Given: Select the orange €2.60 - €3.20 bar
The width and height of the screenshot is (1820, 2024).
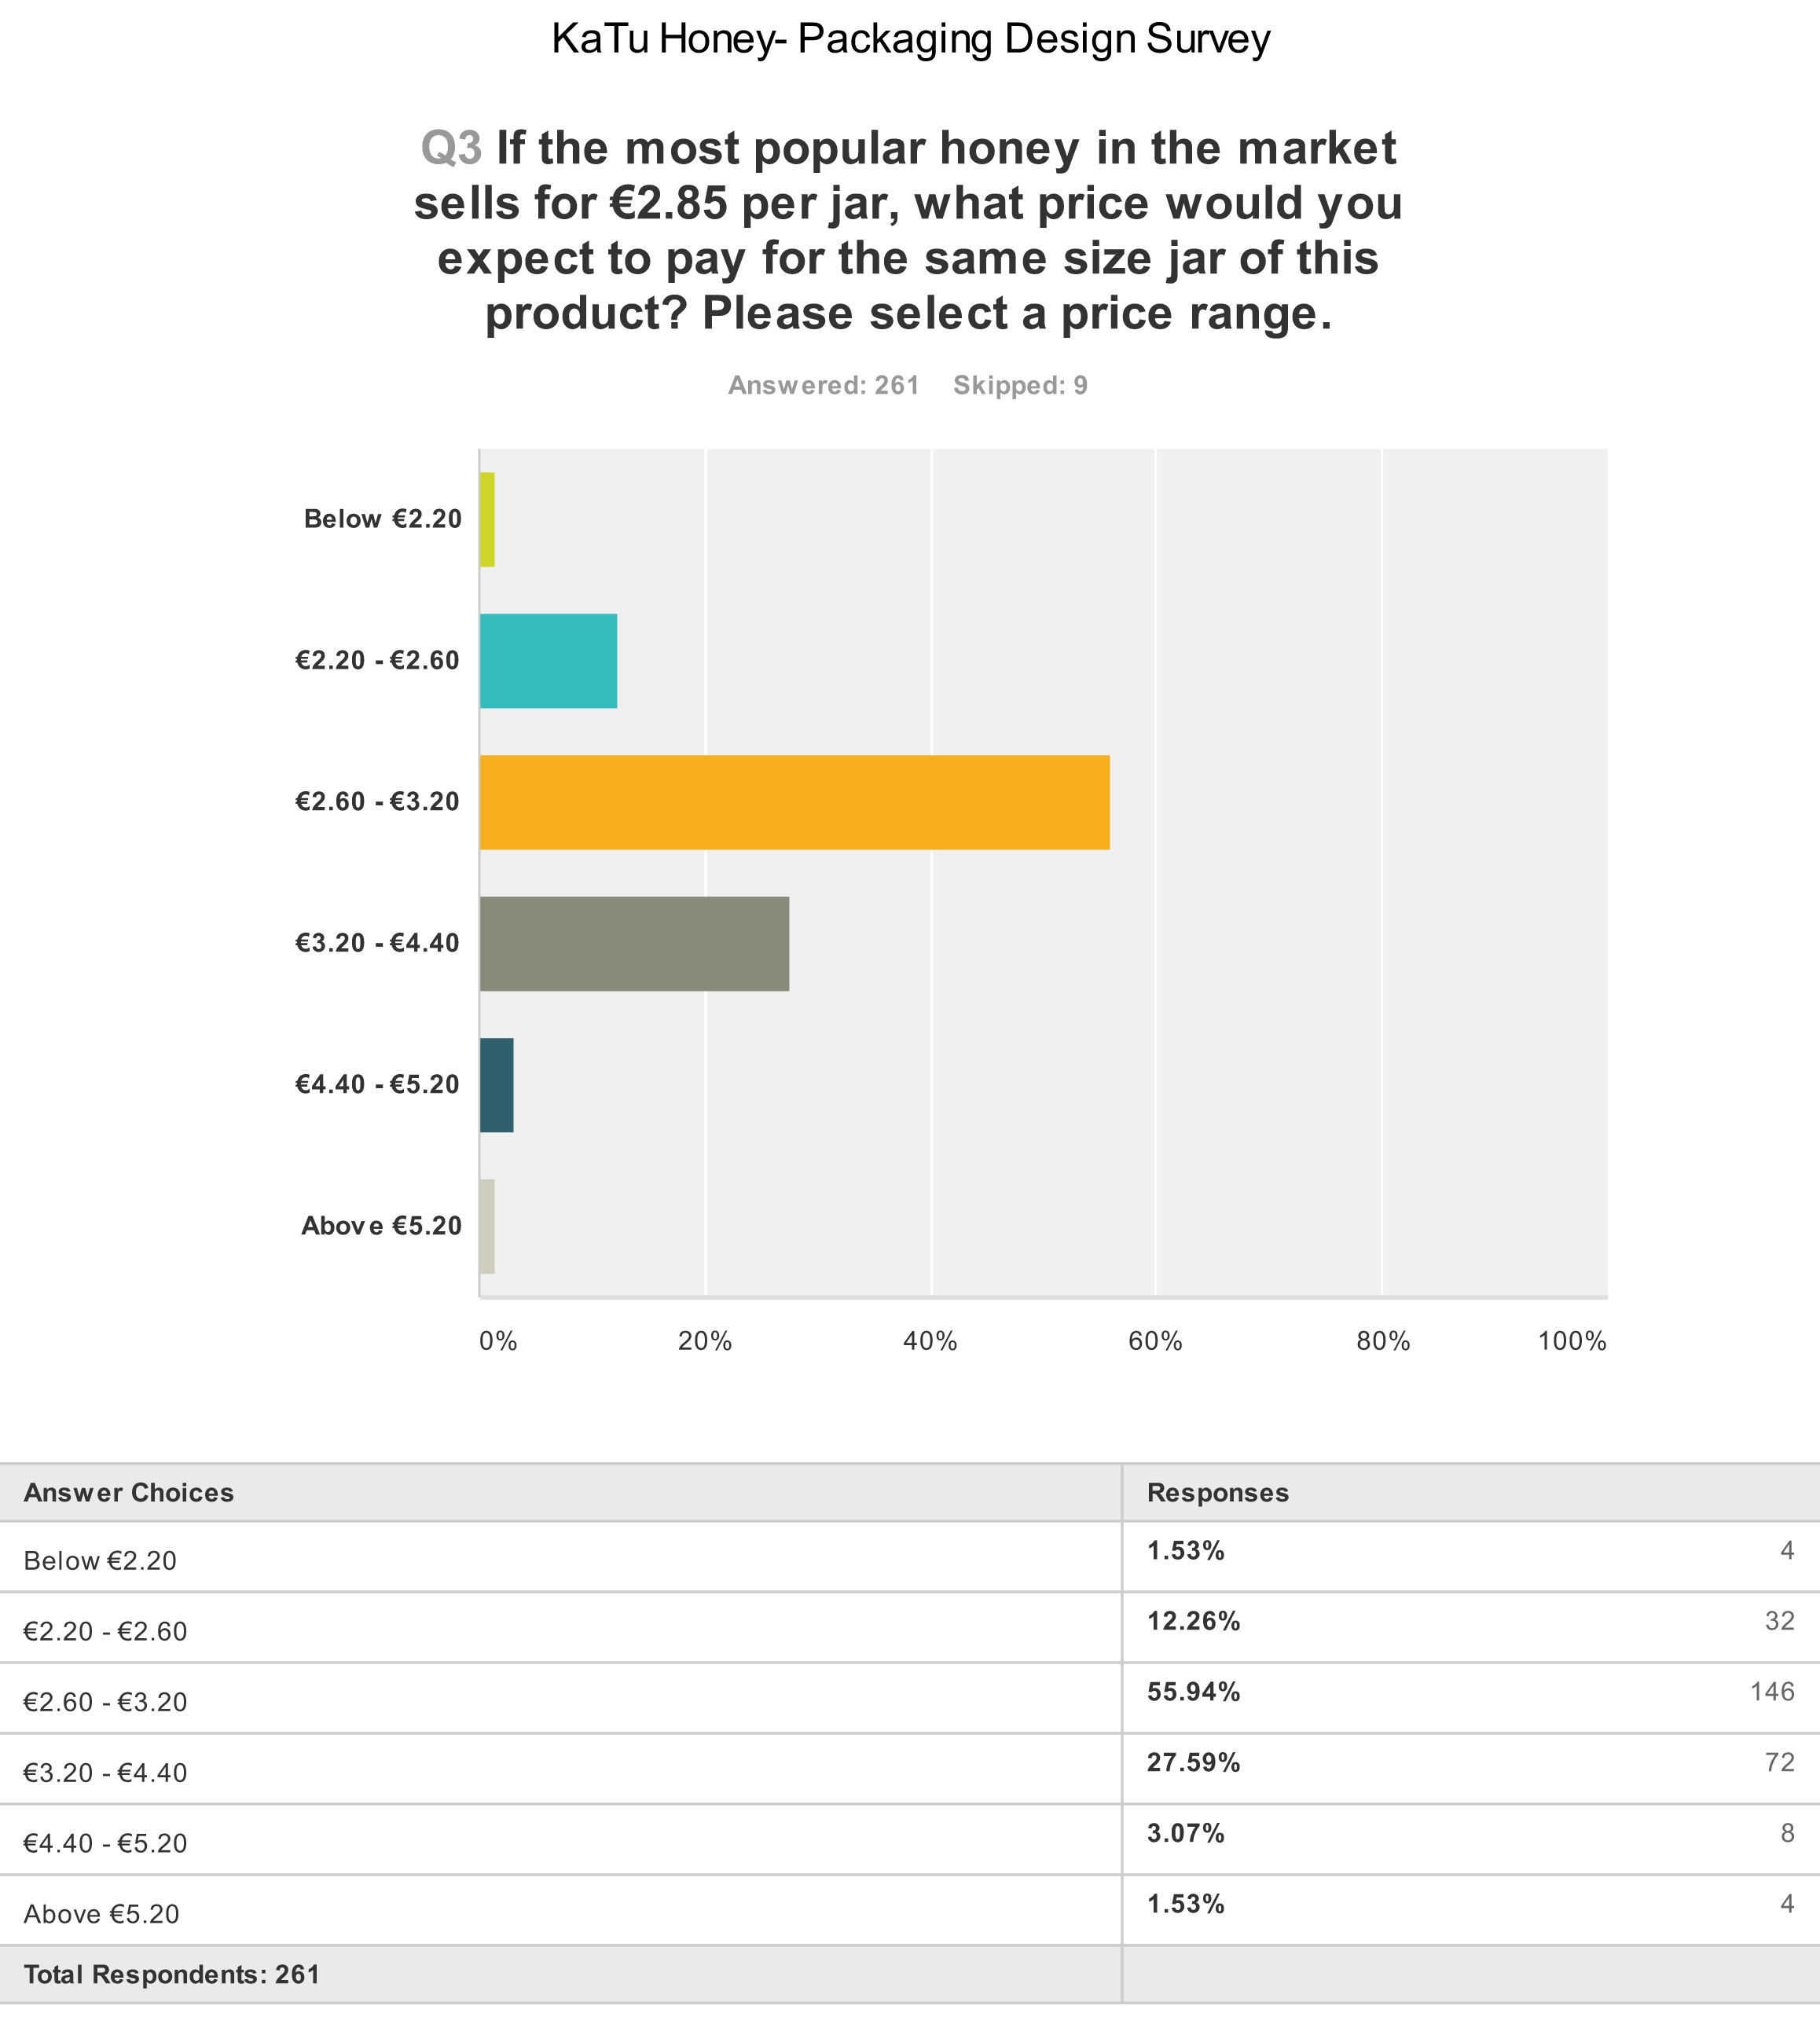Looking at the screenshot, I should click(x=794, y=802).
